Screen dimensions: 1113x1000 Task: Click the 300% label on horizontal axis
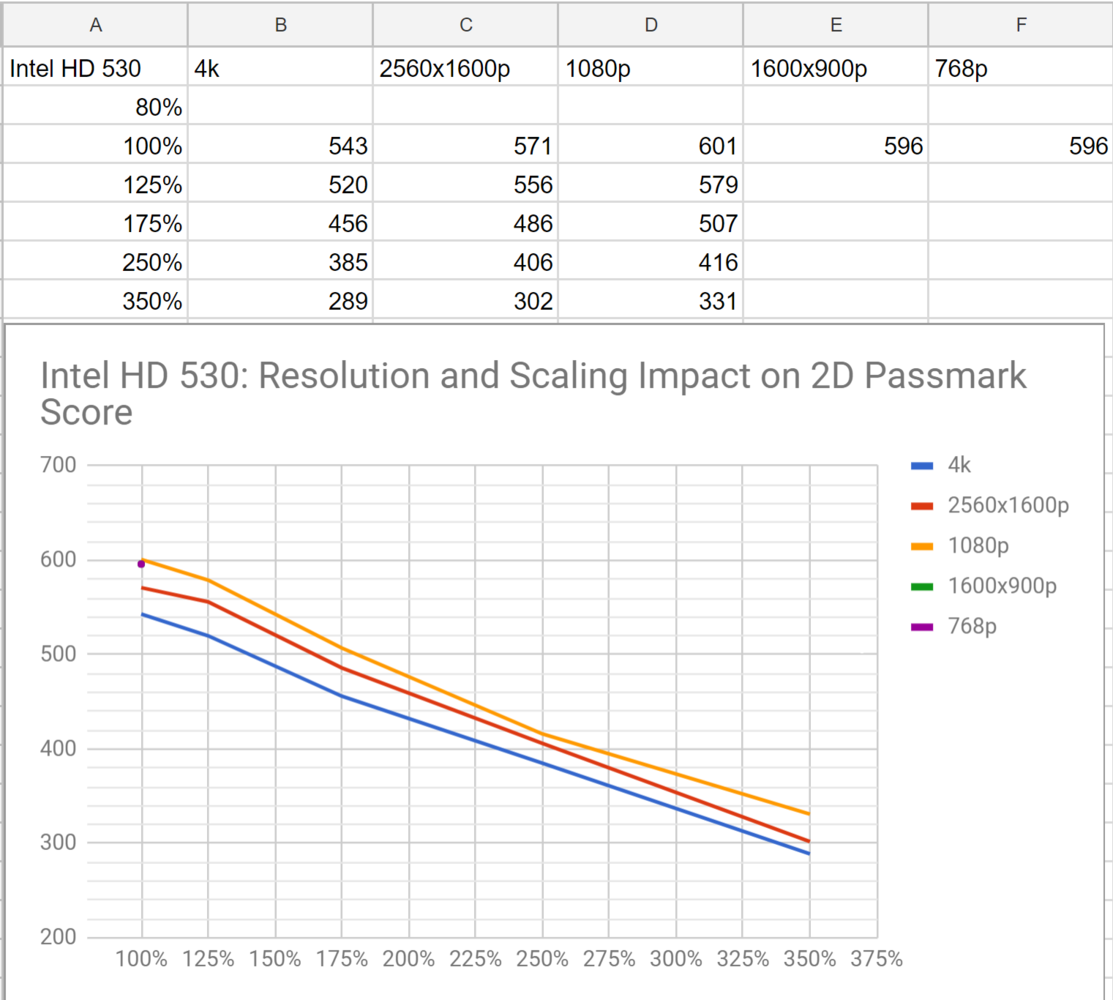676,960
